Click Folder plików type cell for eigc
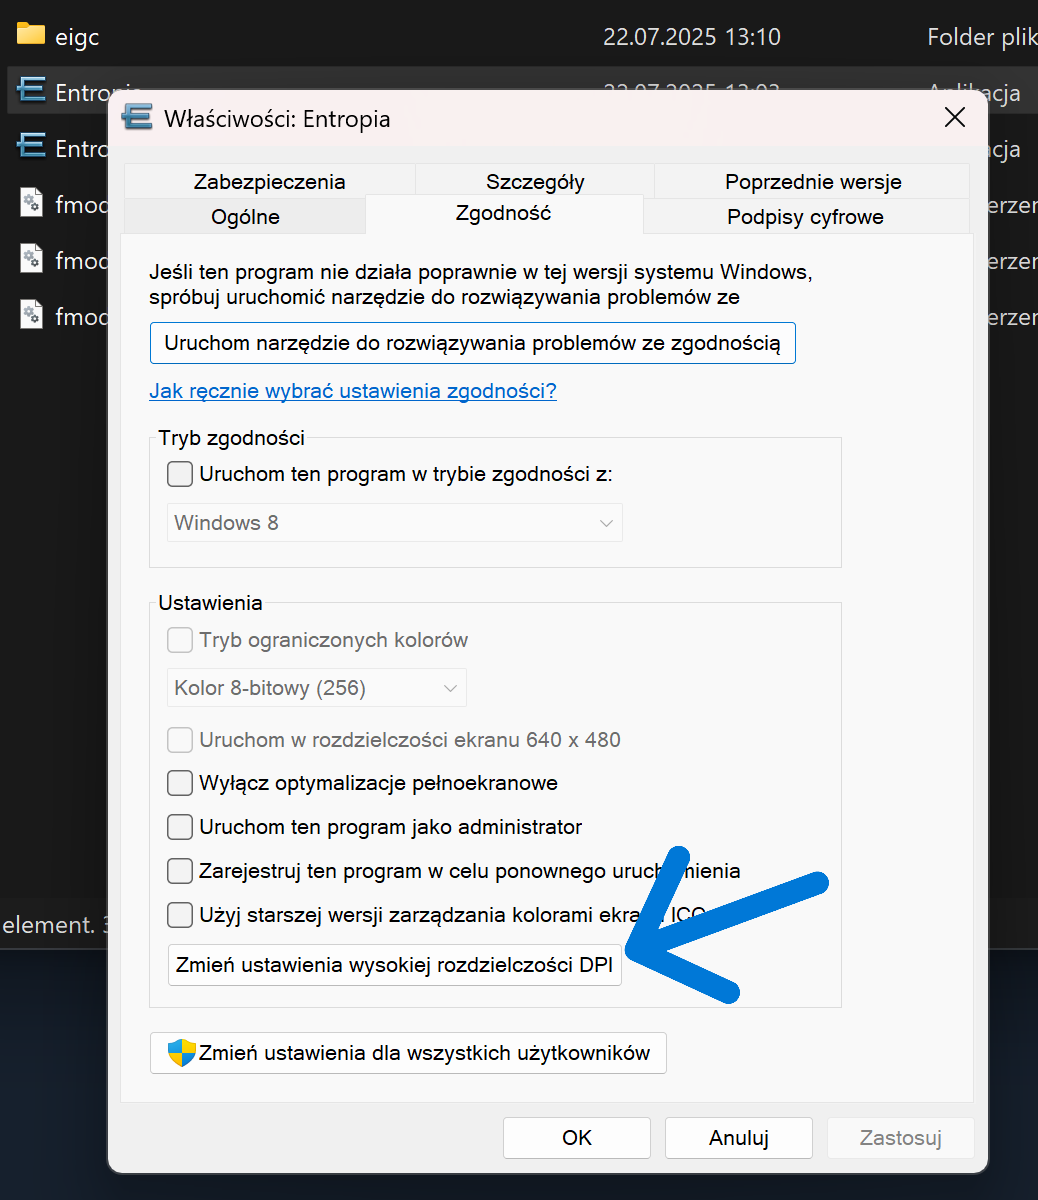Screen dimensions: 1038x1200 982,37
